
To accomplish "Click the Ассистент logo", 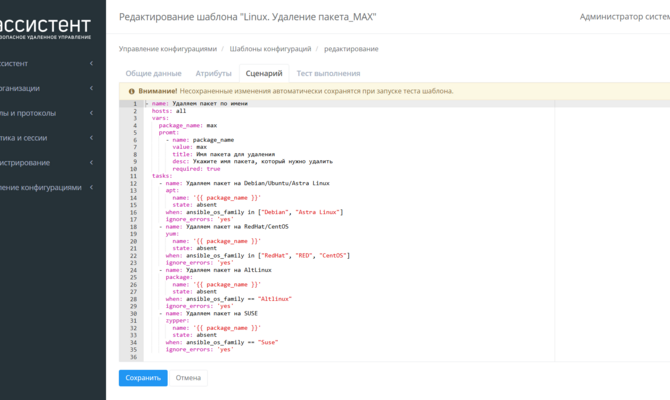I will point(45,28).
